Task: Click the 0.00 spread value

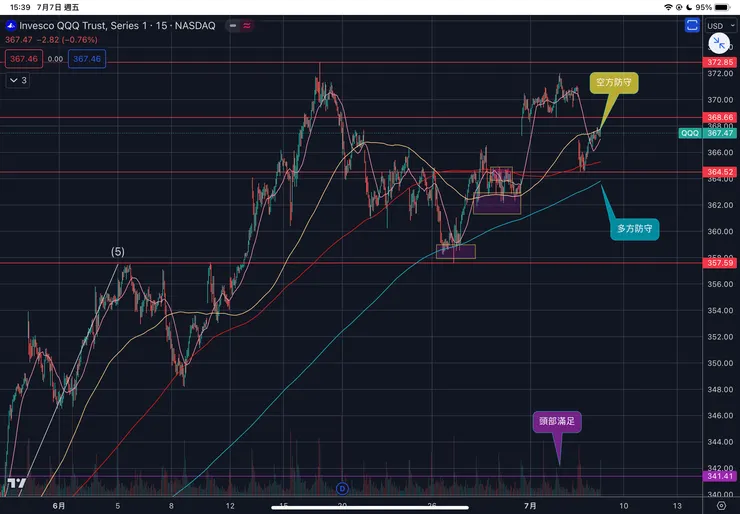Action: point(55,59)
